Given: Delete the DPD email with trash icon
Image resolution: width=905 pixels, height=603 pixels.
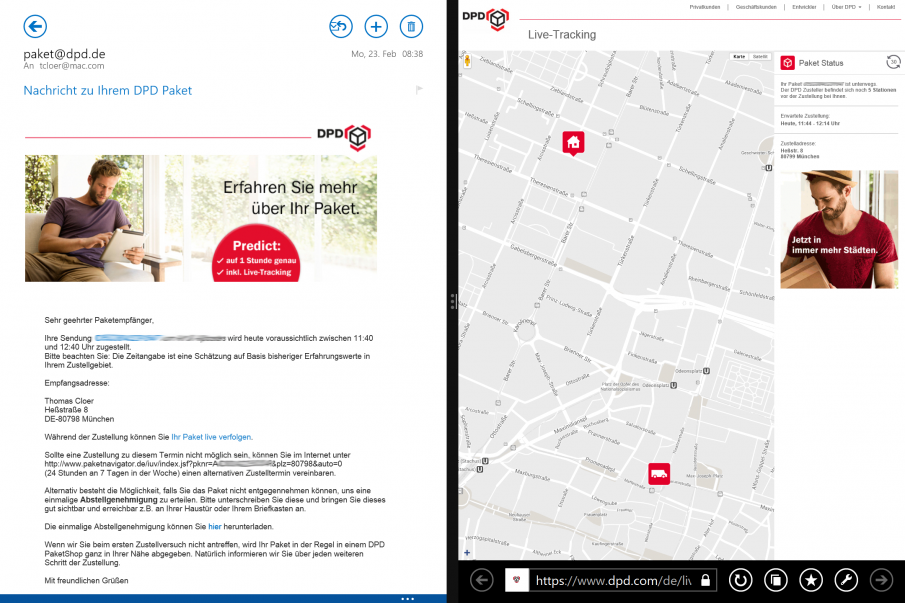Looking at the screenshot, I should (411, 27).
